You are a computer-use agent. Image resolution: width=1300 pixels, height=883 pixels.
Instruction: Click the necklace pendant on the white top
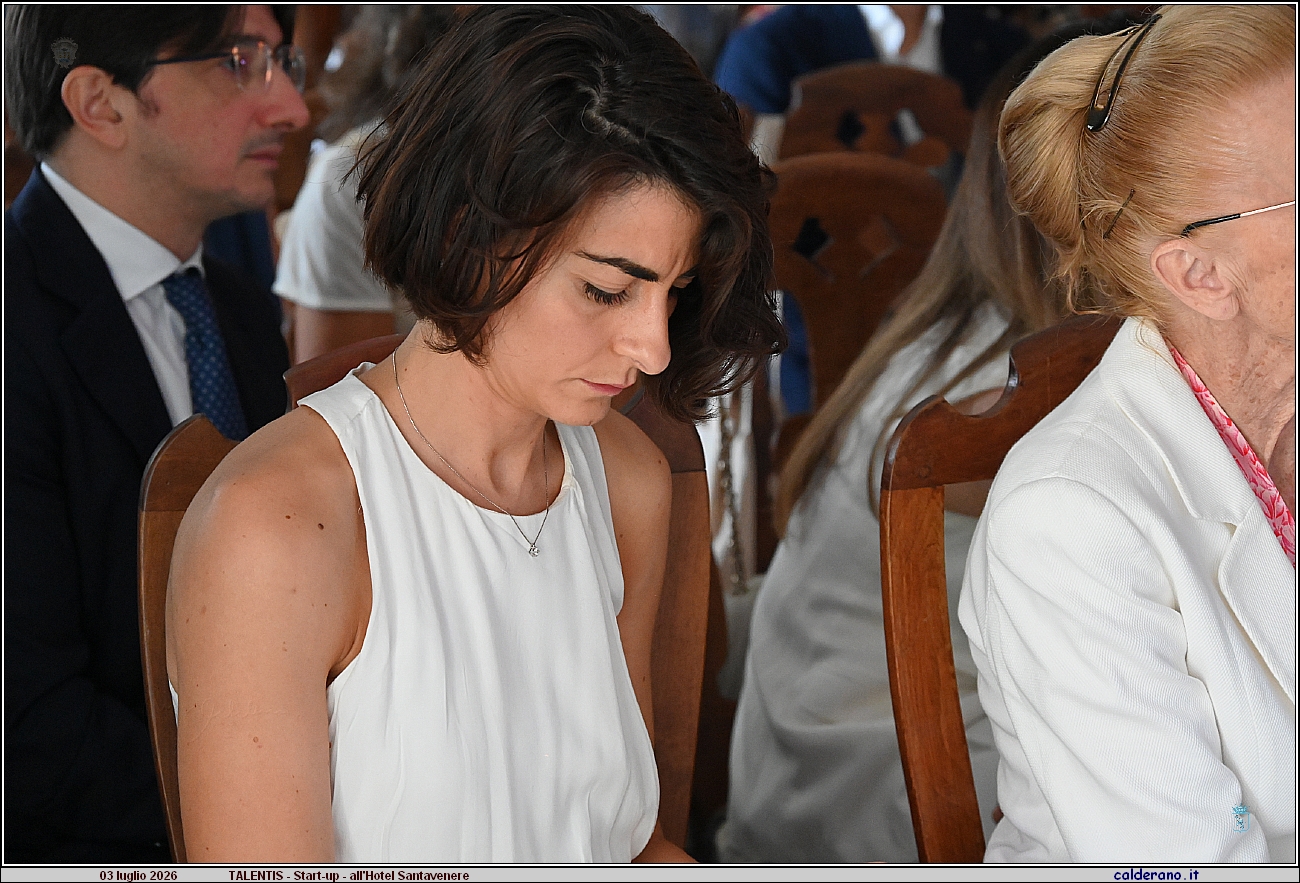click(534, 548)
